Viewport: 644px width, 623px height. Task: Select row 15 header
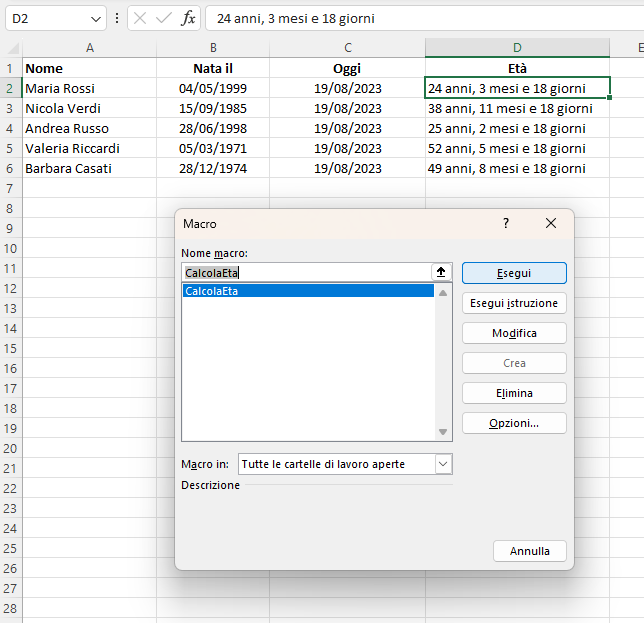10,349
